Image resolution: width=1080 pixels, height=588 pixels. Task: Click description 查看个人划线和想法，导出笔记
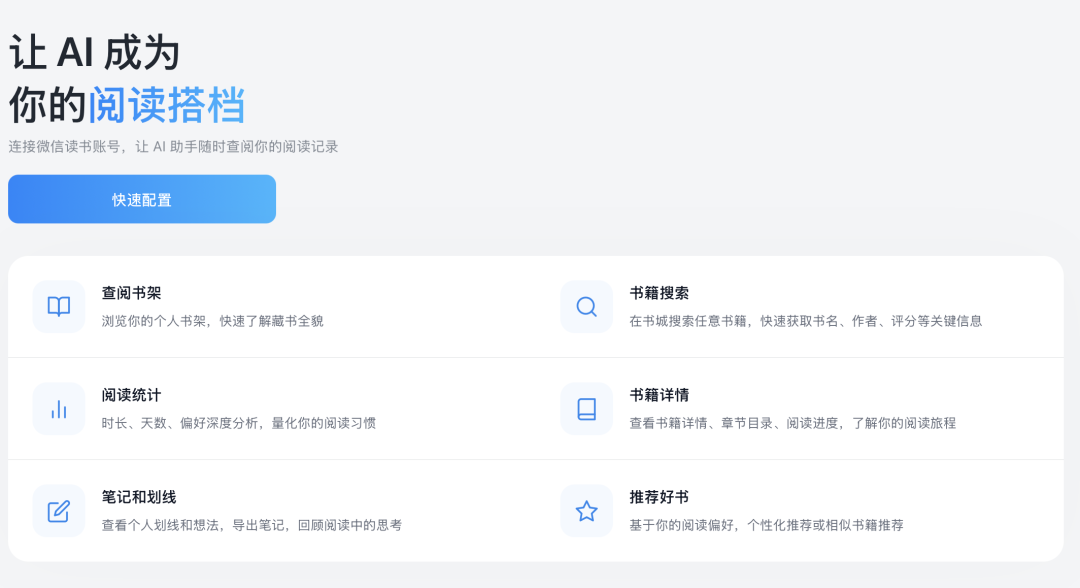[x=193, y=525]
